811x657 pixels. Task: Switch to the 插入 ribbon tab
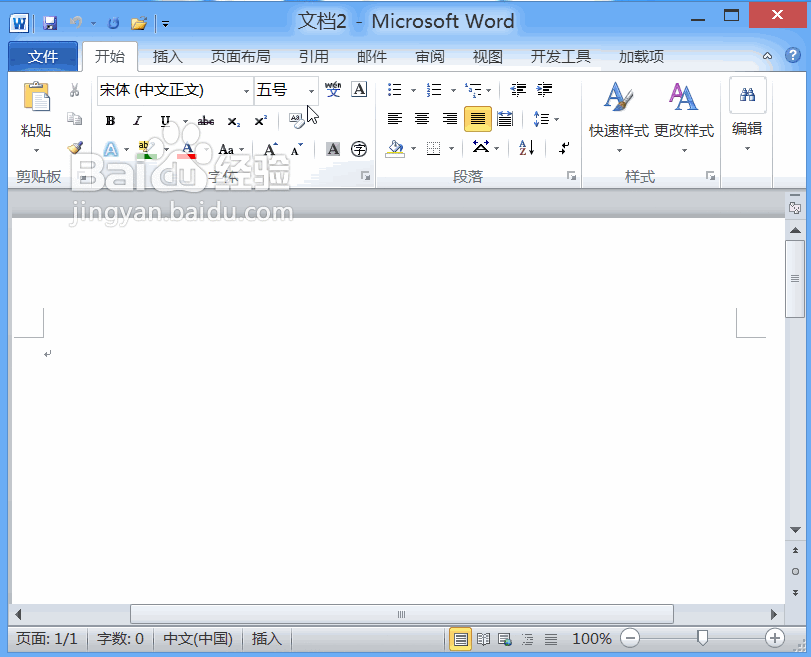pyautogui.click(x=167, y=57)
